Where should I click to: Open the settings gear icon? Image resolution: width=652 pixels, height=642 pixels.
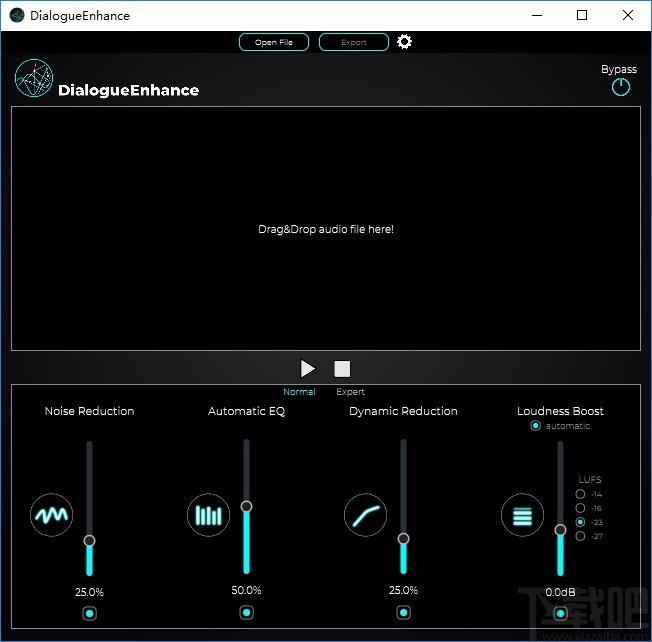click(x=404, y=42)
